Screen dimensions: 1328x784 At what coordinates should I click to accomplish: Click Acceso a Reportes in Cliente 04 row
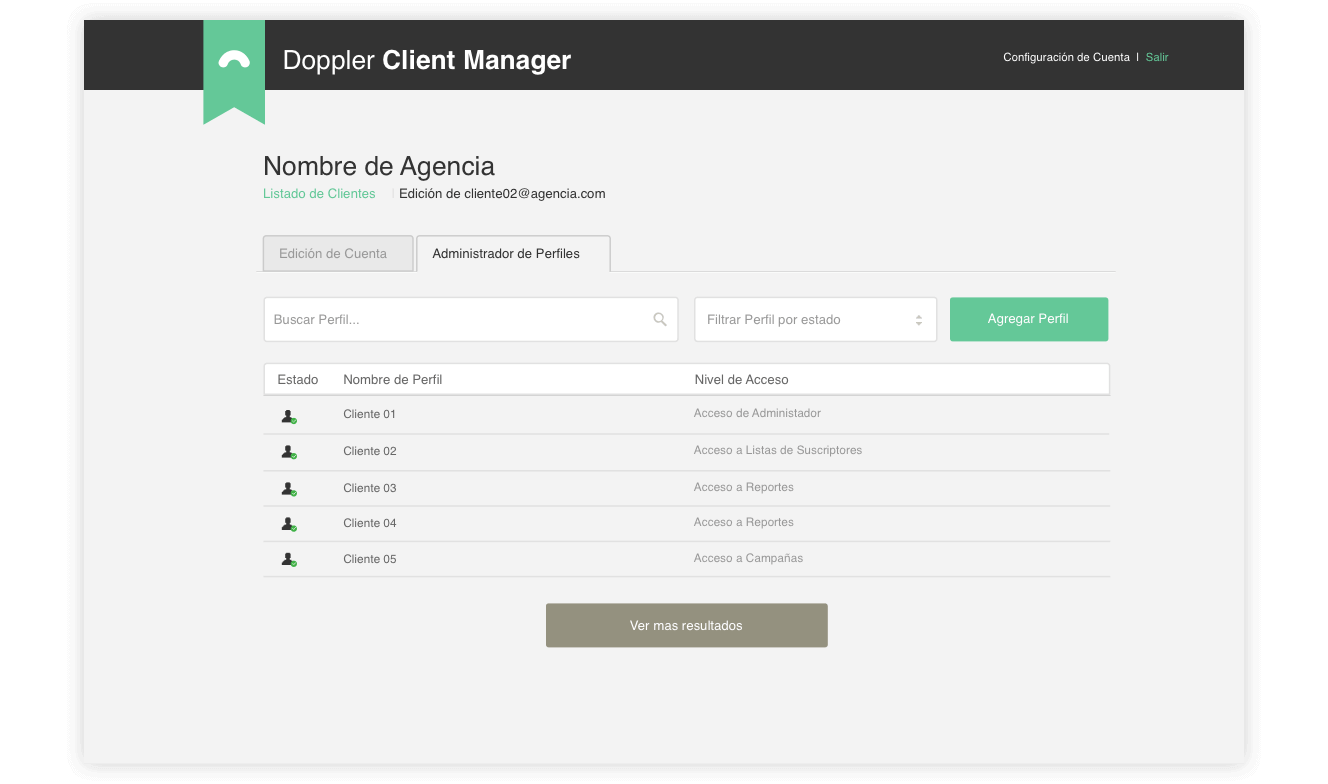click(744, 522)
